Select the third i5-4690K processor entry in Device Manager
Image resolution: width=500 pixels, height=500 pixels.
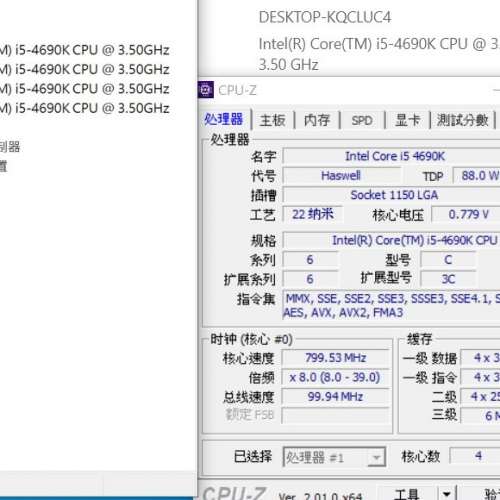tap(85, 89)
